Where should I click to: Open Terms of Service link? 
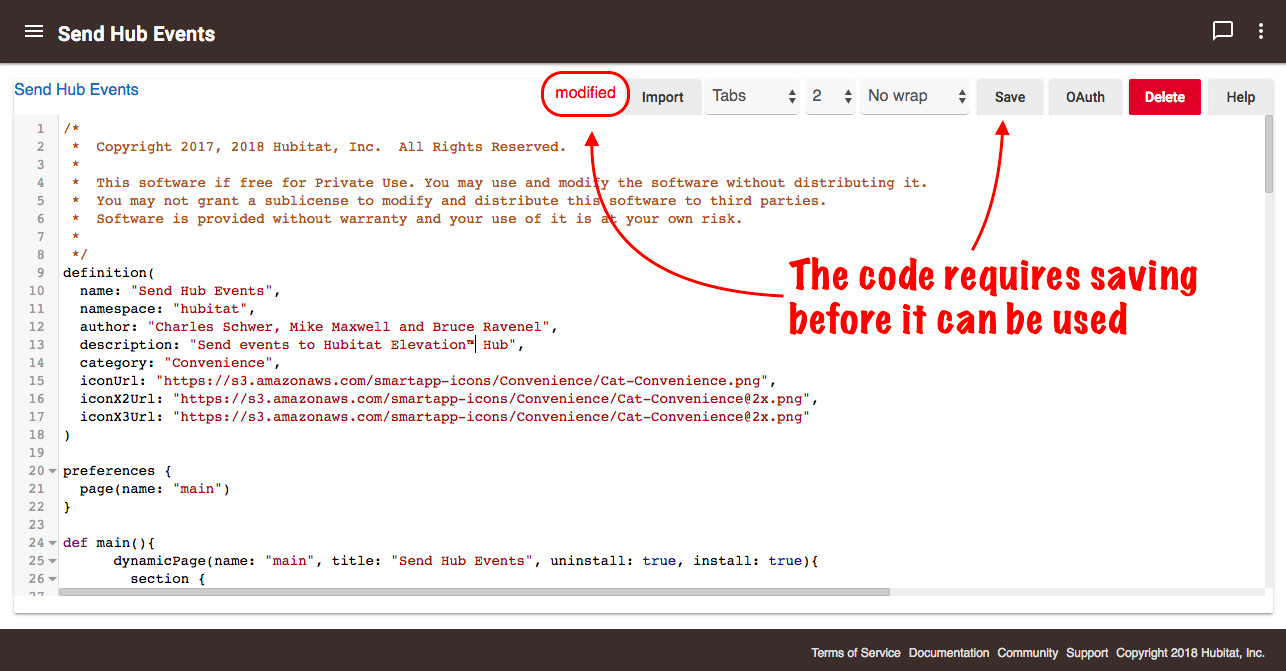(x=856, y=653)
